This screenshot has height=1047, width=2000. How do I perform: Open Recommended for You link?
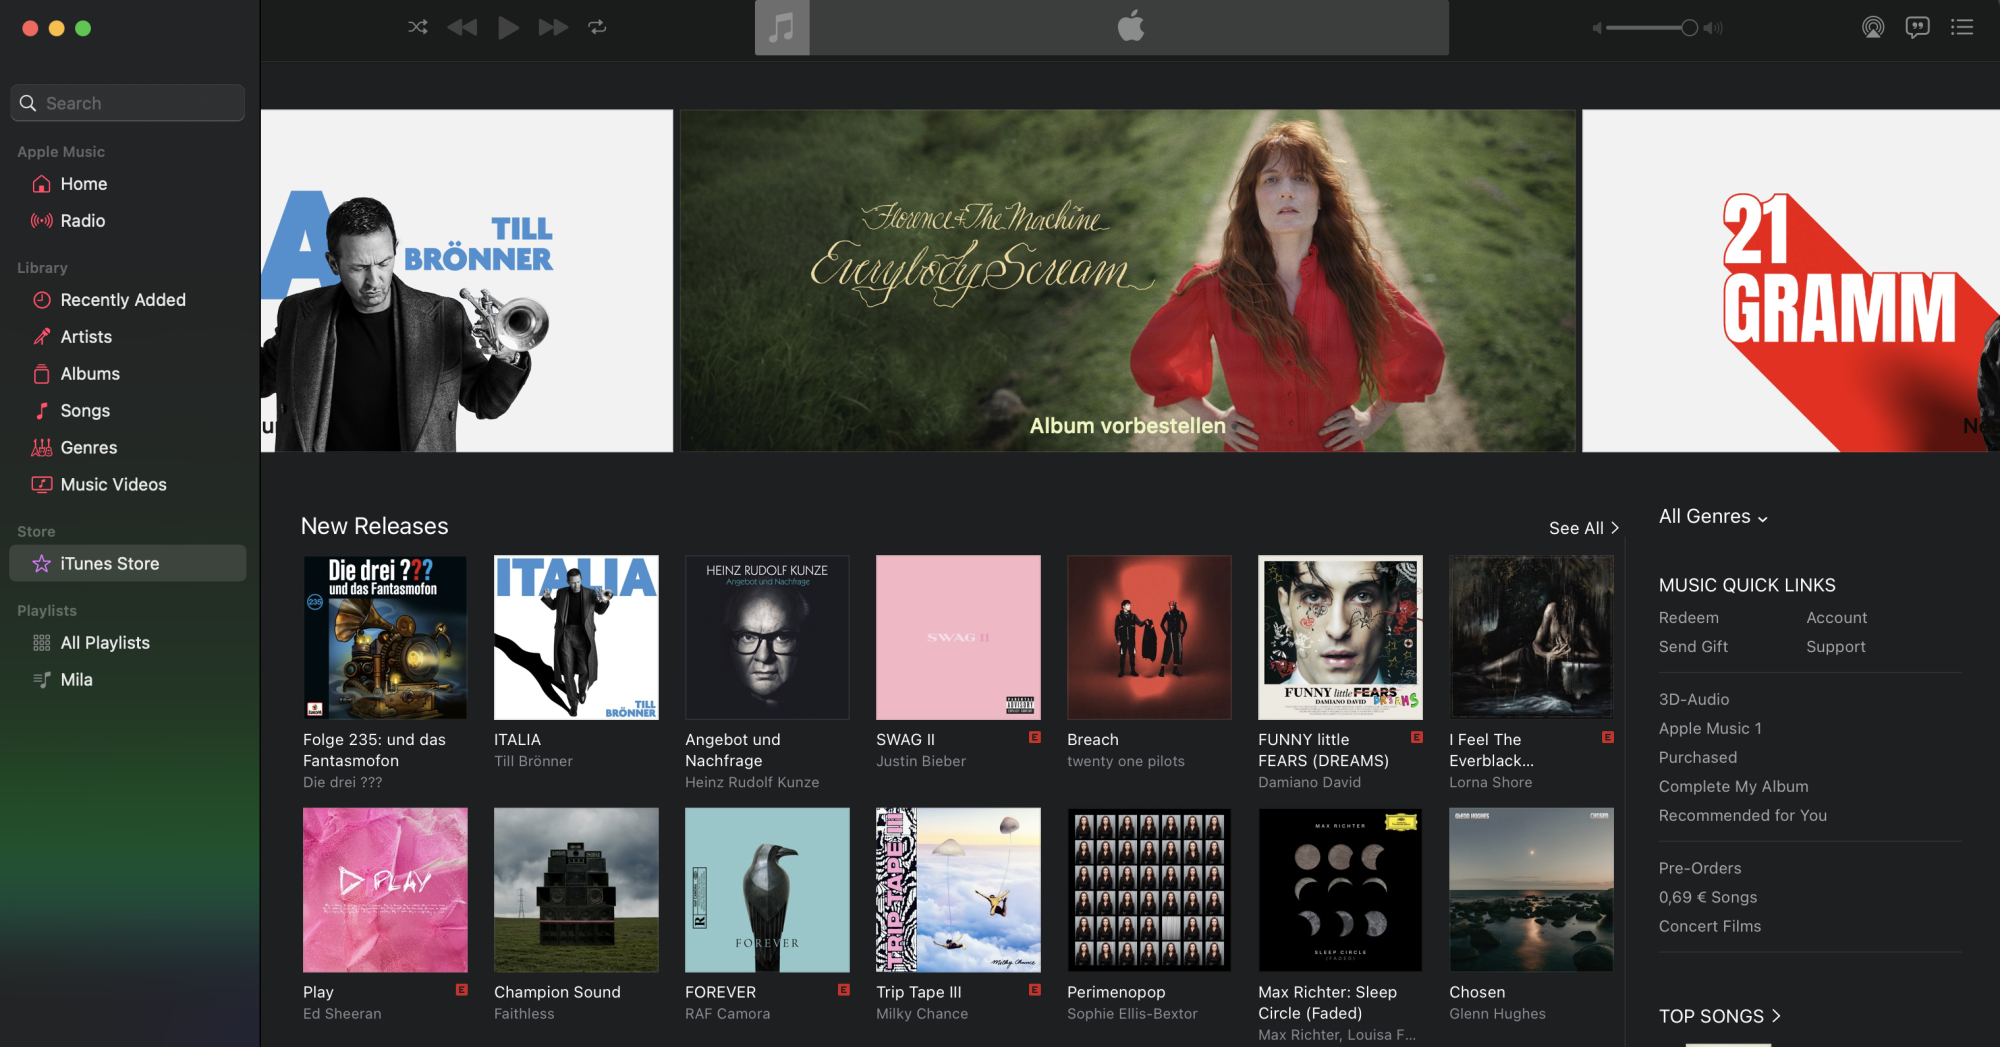coord(1743,816)
